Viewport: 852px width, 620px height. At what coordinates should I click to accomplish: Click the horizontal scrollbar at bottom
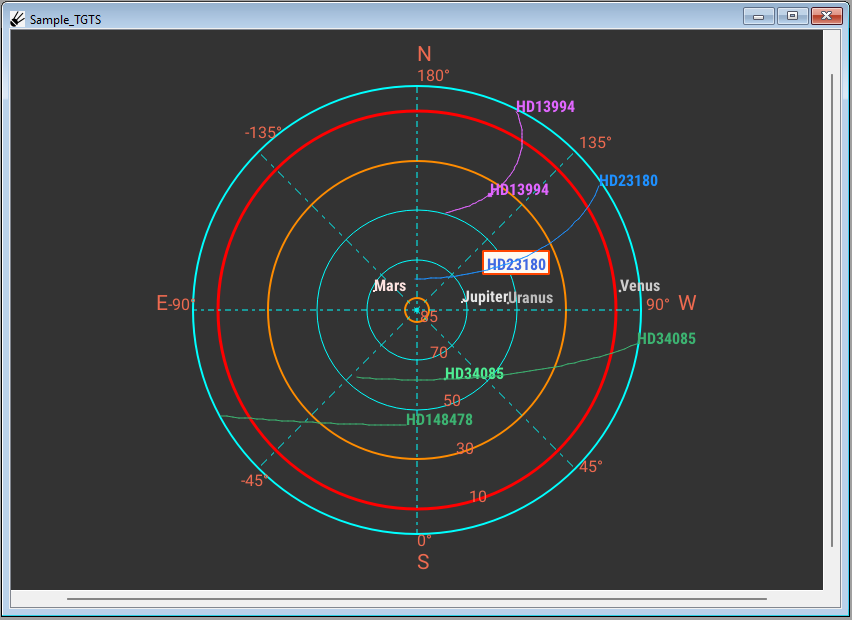point(417,599)
